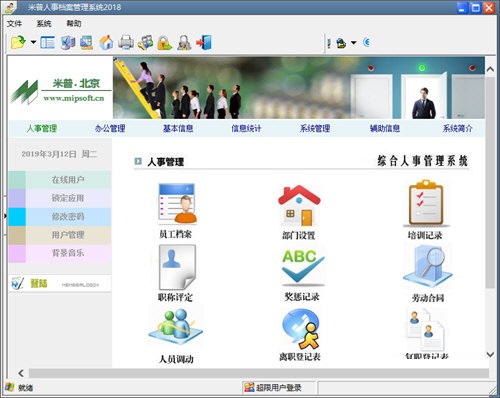
Task: Click the 人事管理 section heading arrow icon
Action: (138, 161)
